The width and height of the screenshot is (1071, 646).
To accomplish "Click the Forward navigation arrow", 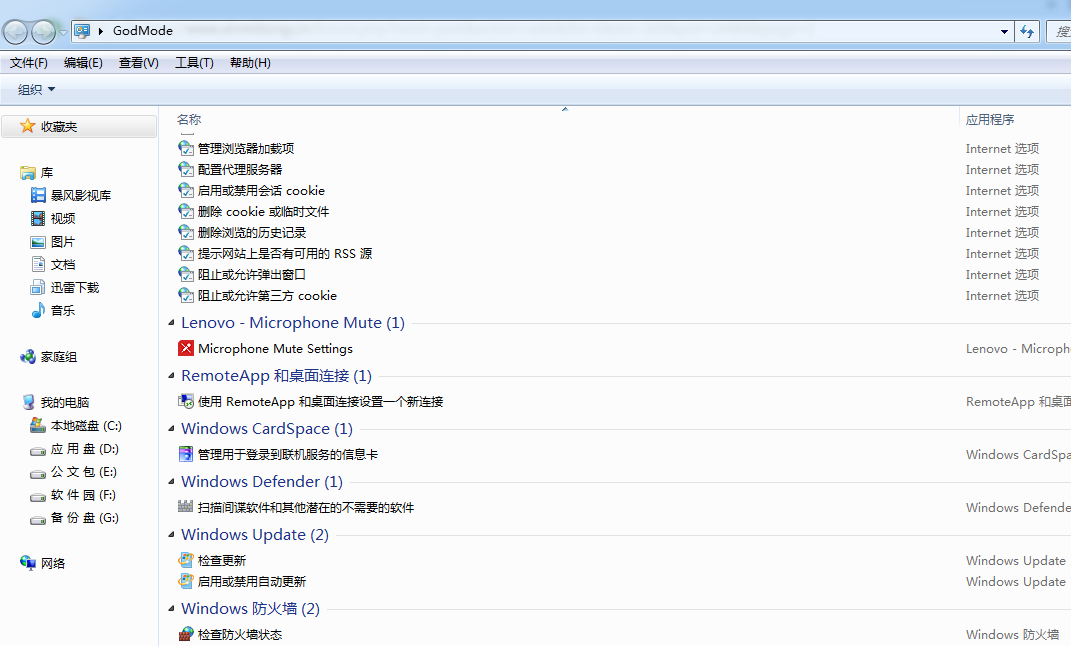I will pos(43,31).
